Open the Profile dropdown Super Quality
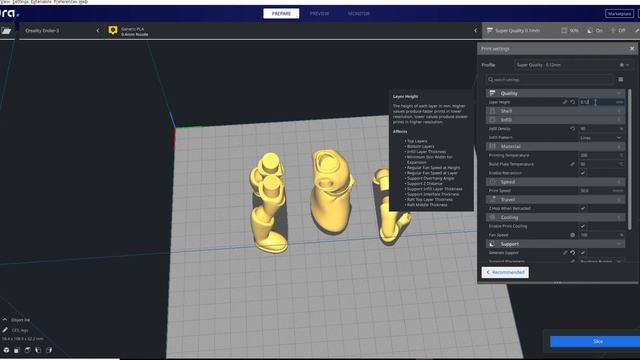640x360 pixels. click(573, 65)
